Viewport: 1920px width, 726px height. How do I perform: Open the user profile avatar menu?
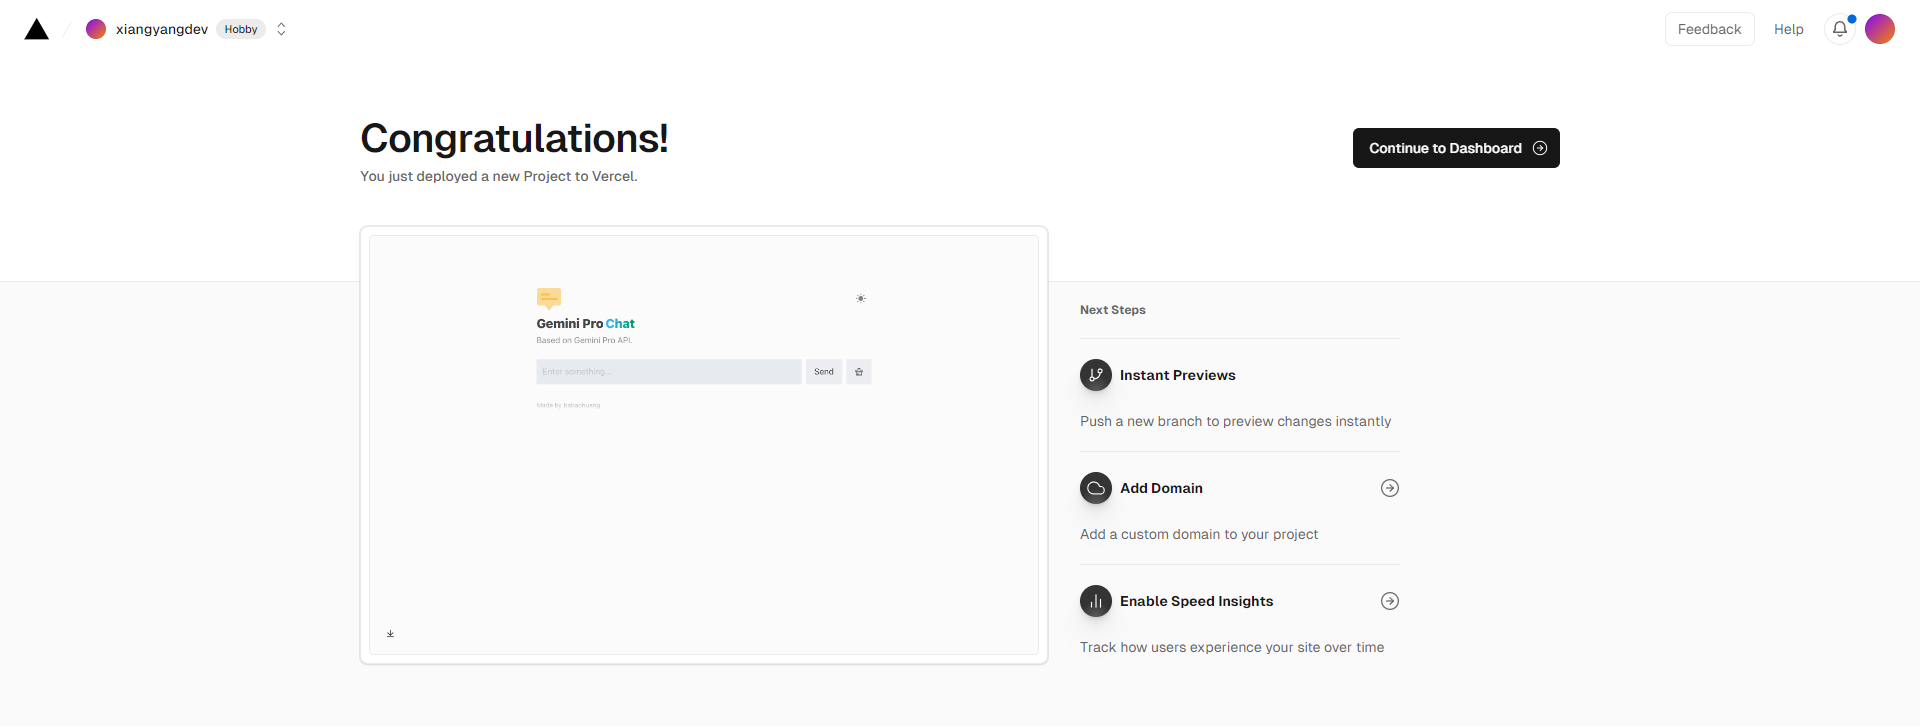[1880, 29]
